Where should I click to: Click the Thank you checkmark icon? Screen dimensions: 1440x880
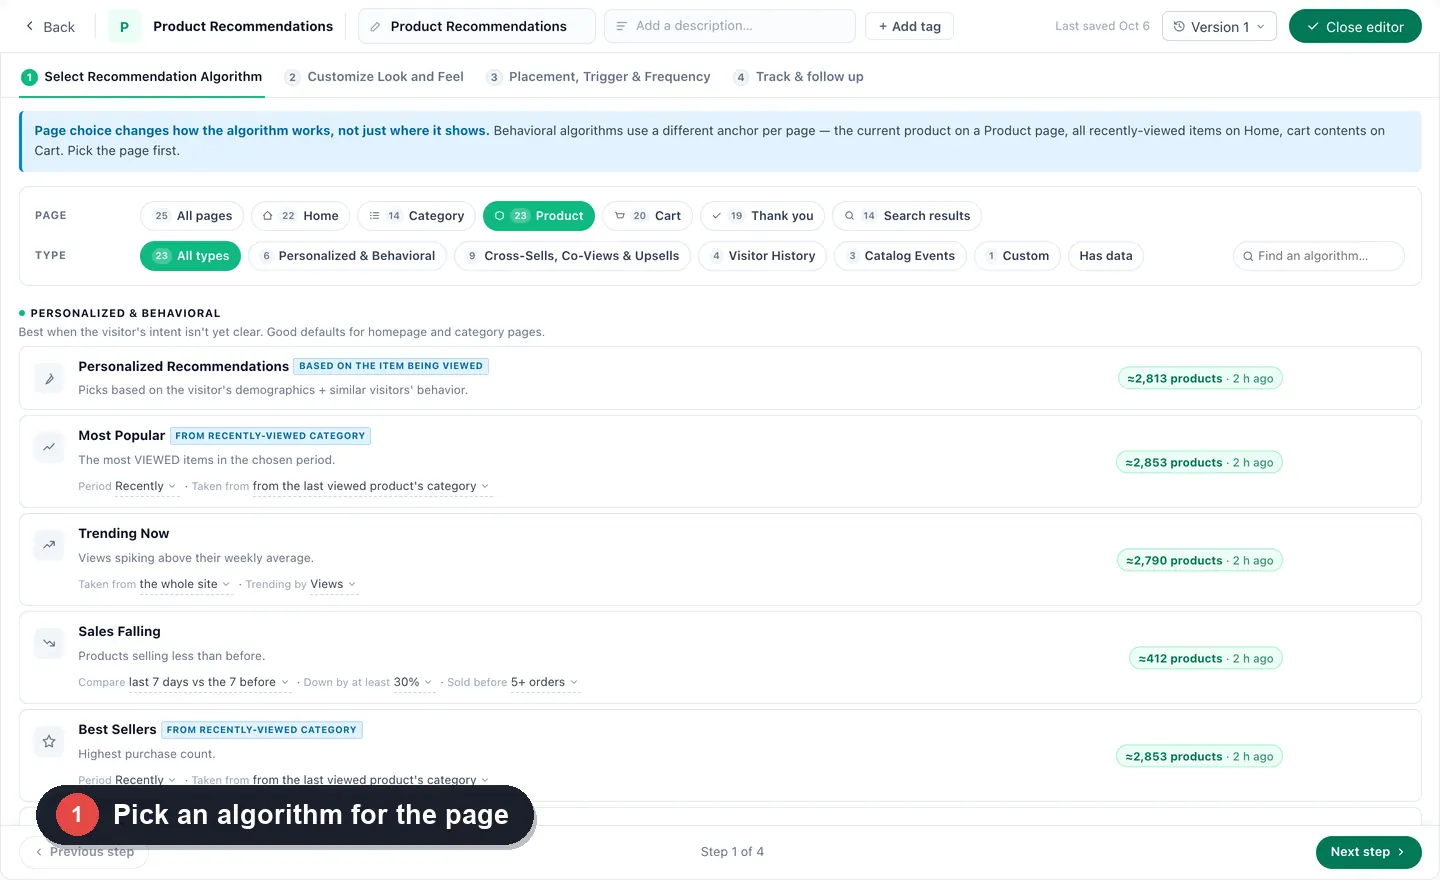coord(717,216)
